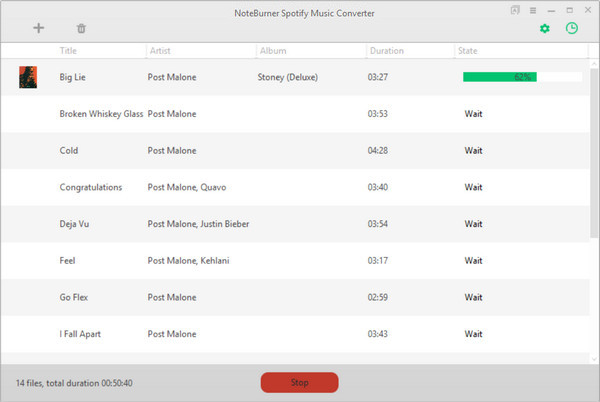Open the hamburger menu in the title bar
The image size is (600, 402).
[x=533, y=10]
